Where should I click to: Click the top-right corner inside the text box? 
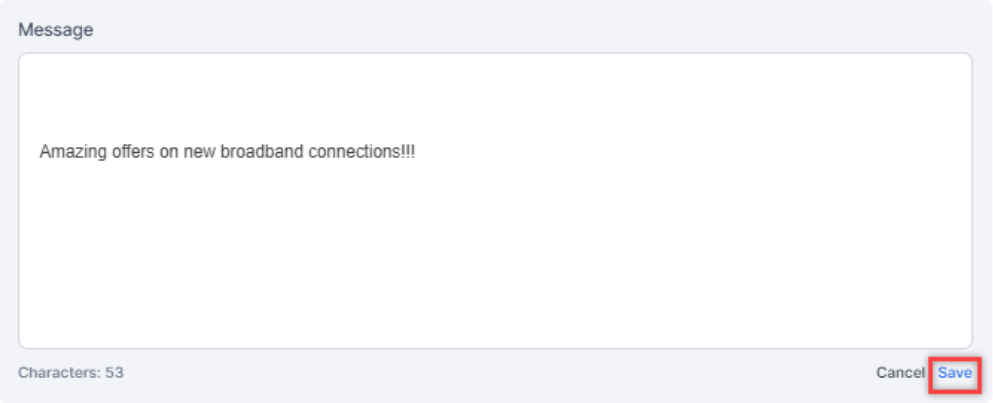click(958, 66)
